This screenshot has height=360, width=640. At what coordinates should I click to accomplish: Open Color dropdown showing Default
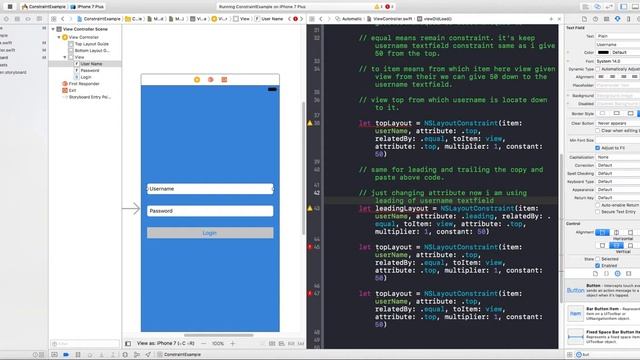click(626, 52)
